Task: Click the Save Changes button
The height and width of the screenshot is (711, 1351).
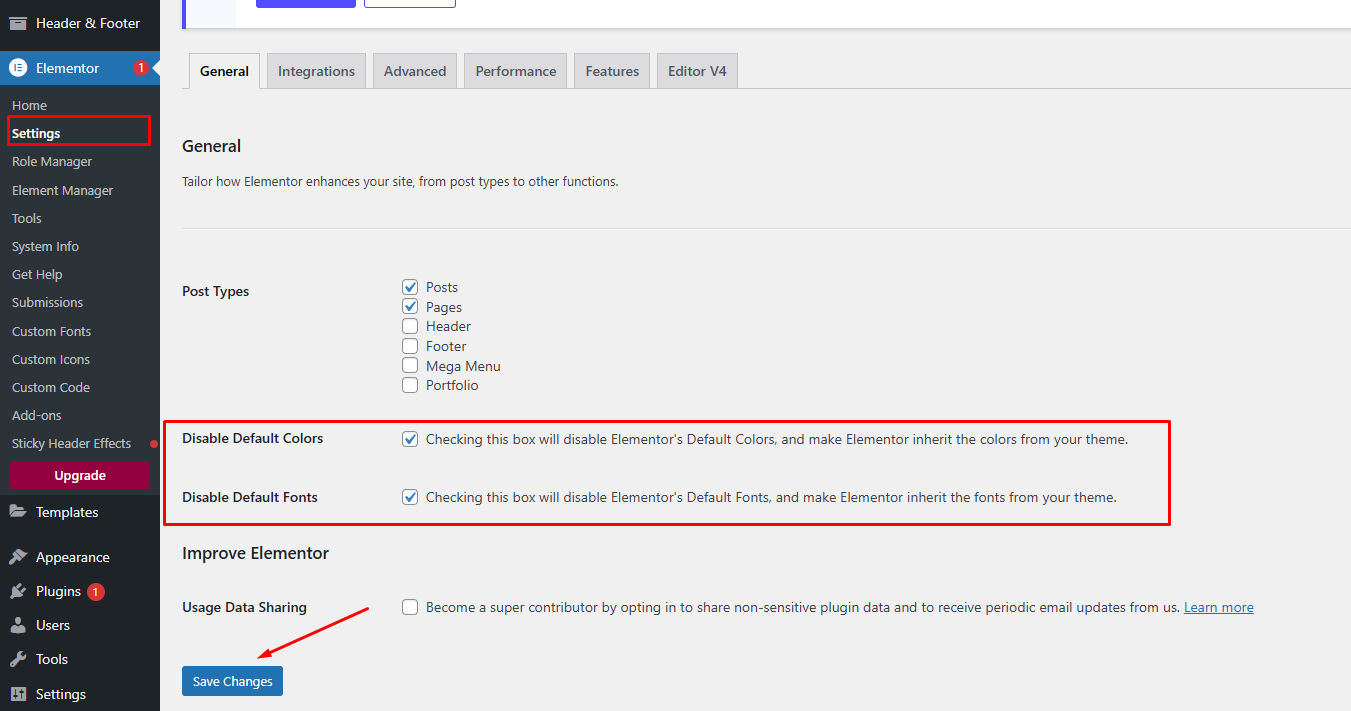Action: click(x=232, y=681)
